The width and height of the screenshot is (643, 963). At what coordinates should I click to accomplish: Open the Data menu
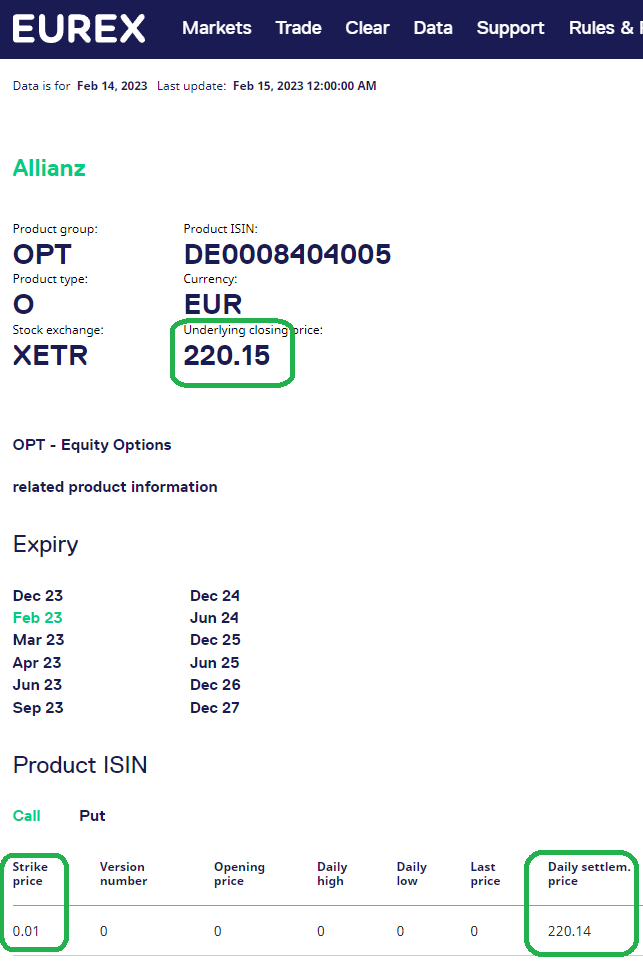pyautogui.click(x=433, y=28)
